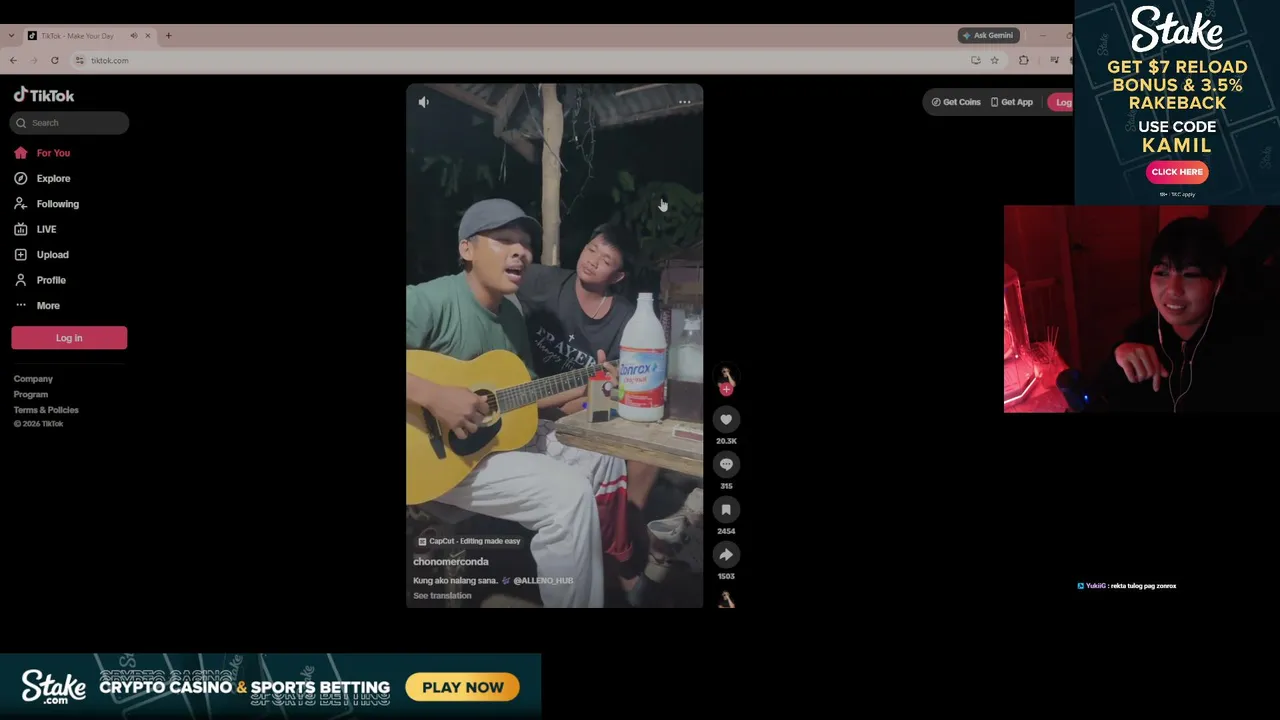Go back using the browser back arrow
The image size is (1280, 720).
(13, 60)
